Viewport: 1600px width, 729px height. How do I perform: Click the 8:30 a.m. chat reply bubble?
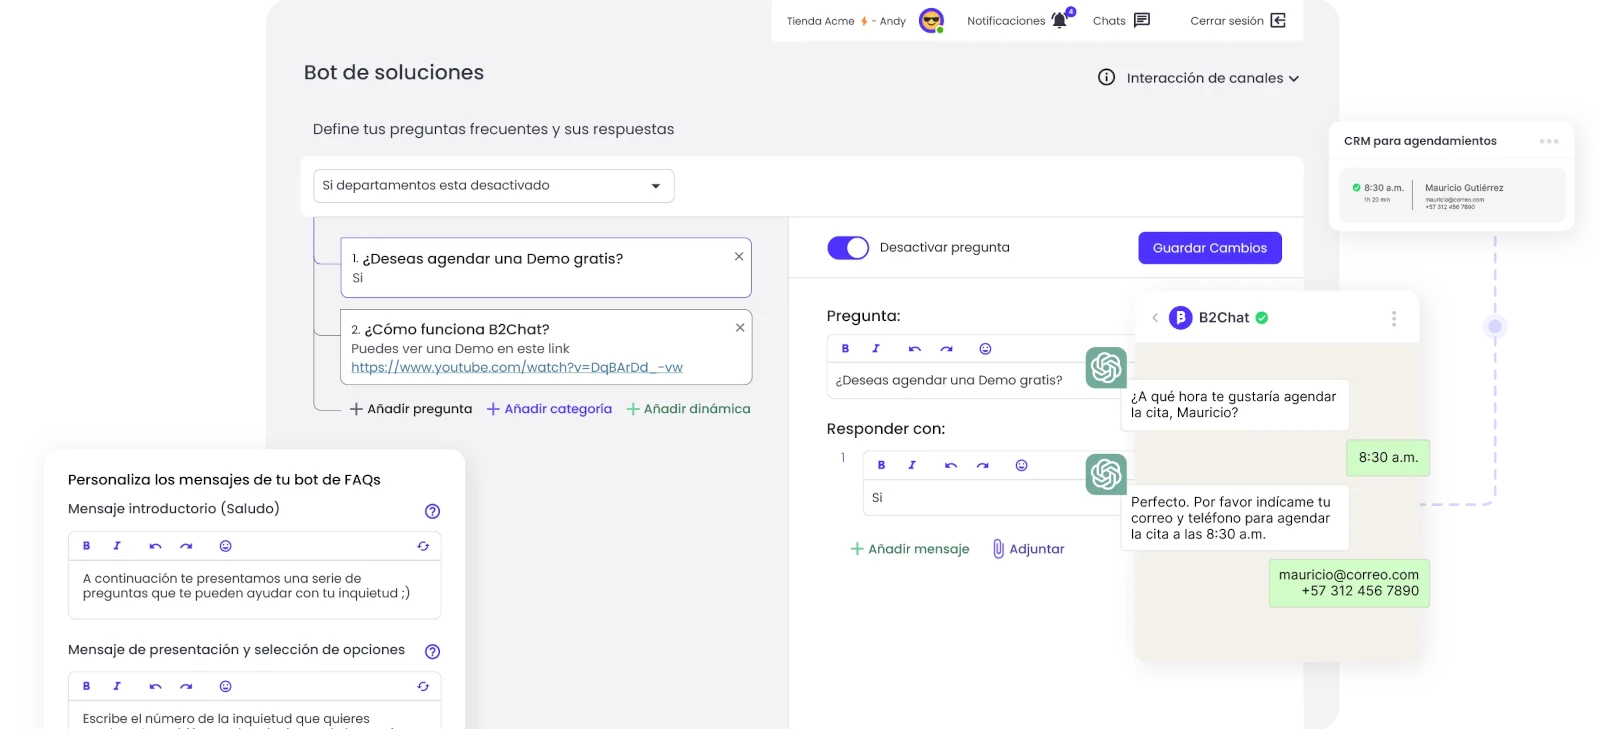coord(1388,457)
